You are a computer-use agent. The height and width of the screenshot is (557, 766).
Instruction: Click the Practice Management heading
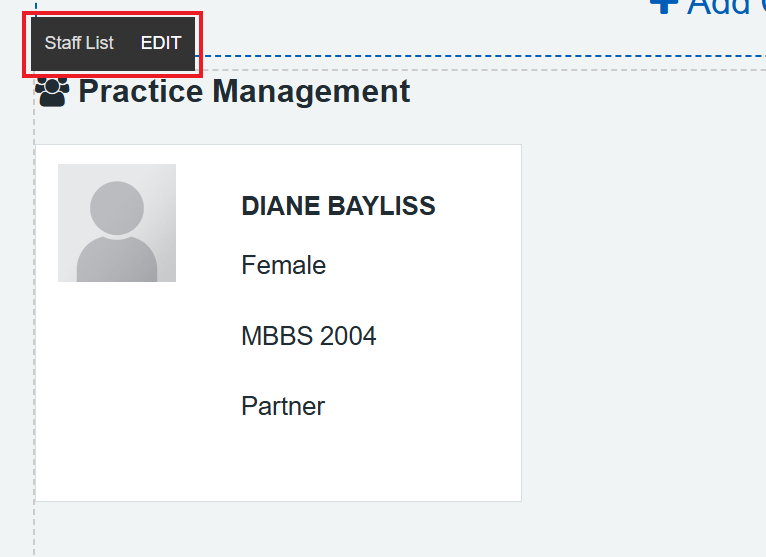244,92
